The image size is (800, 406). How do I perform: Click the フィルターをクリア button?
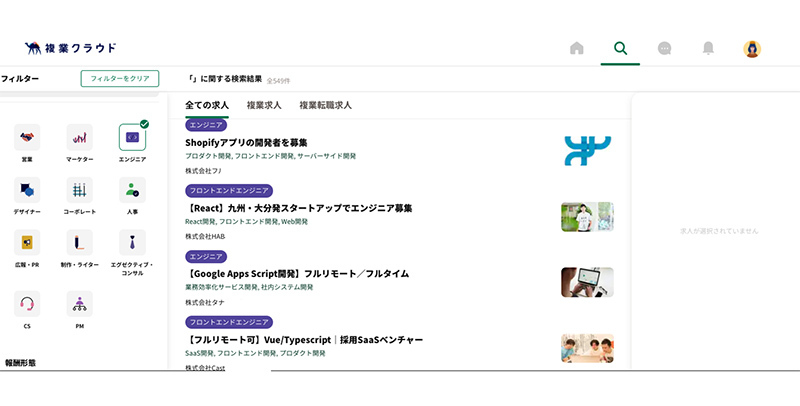(x=119, y=78)
